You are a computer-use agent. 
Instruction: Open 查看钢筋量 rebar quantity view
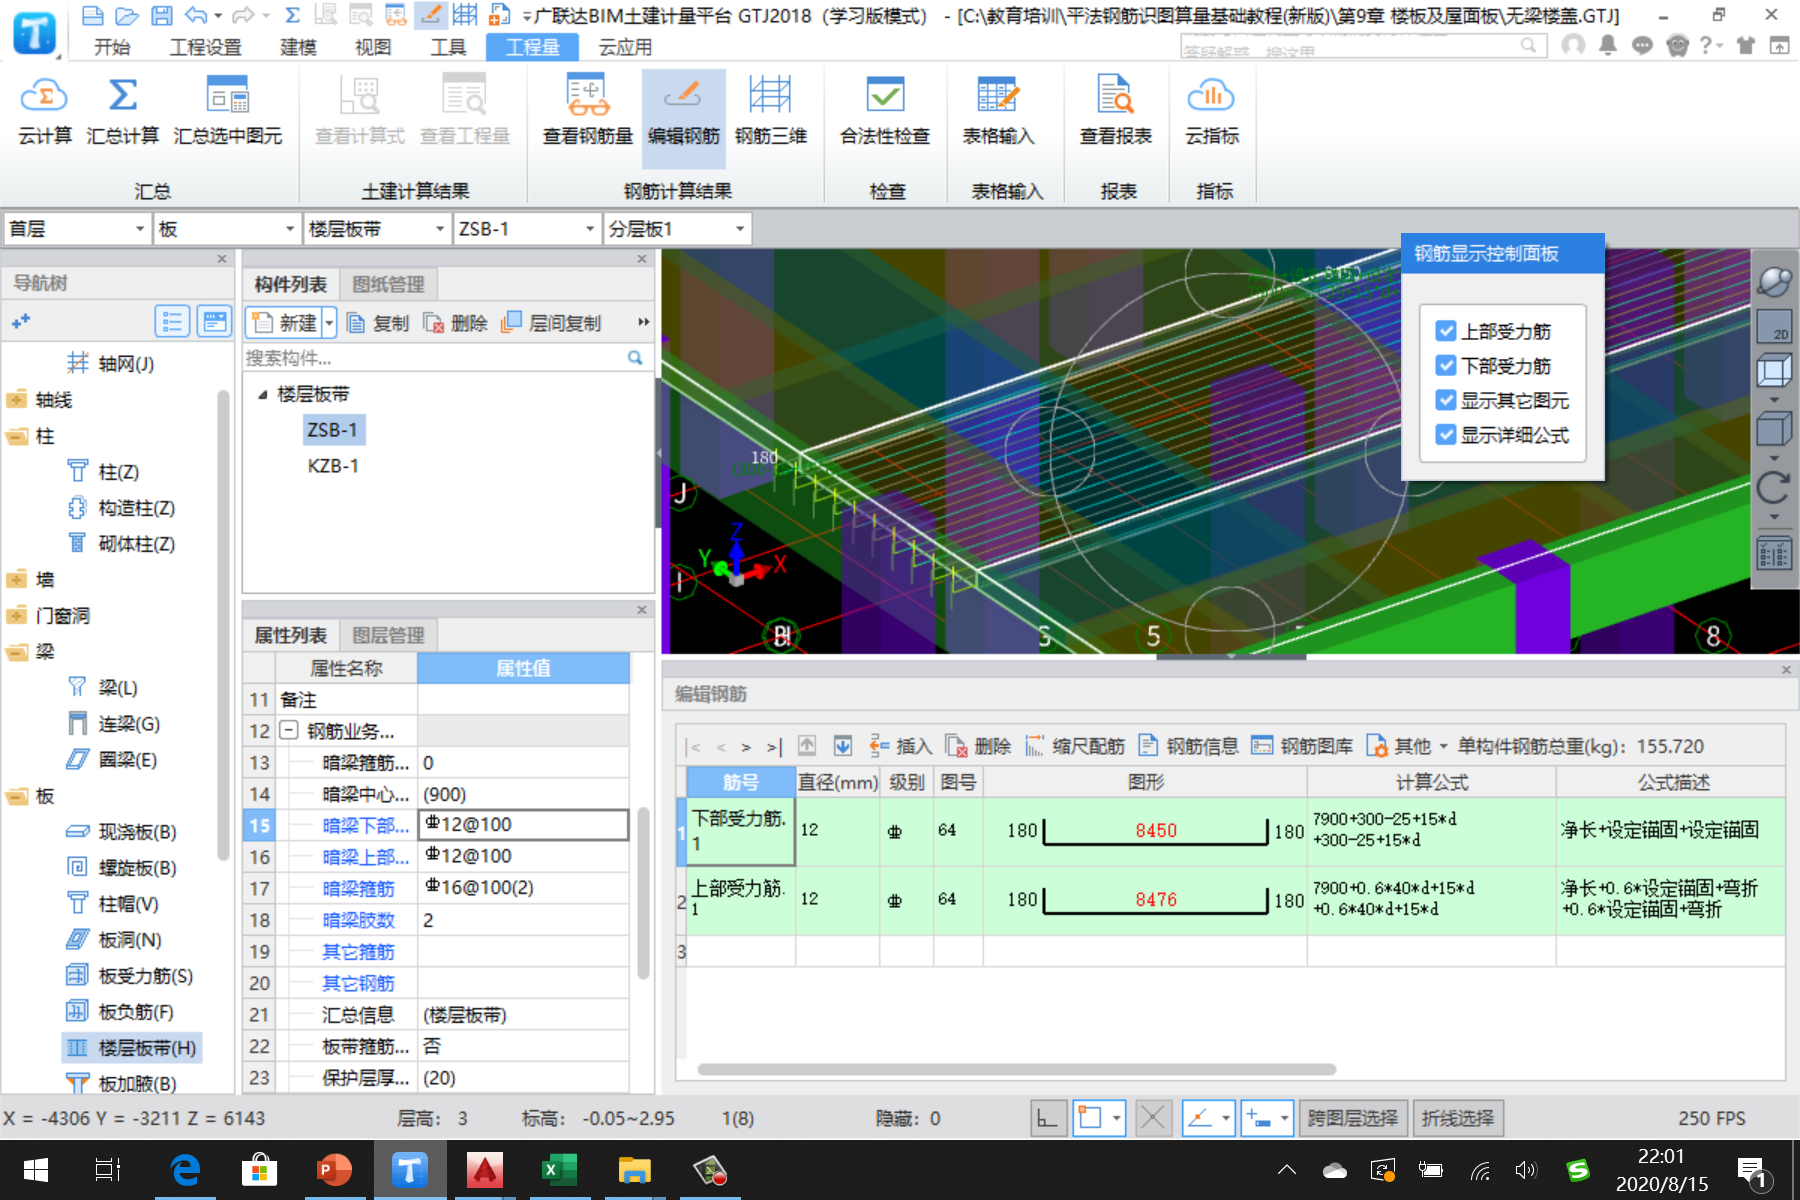coord(587,111)
